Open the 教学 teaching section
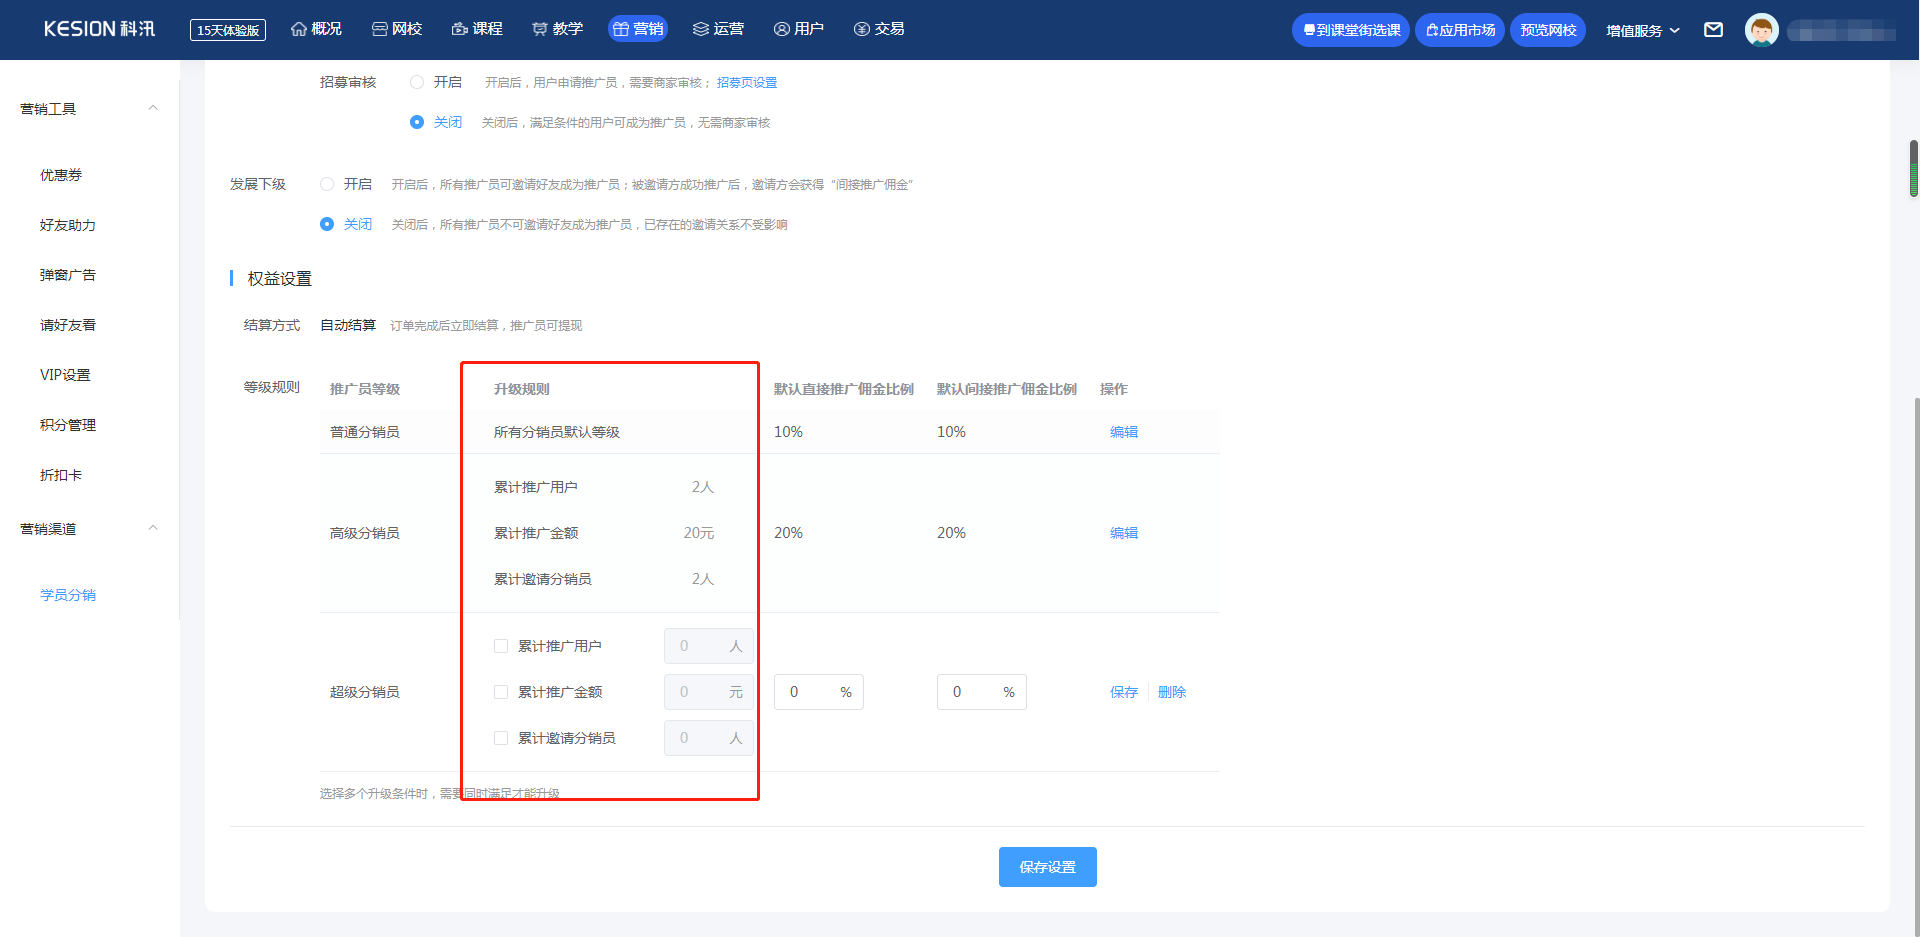 point(557,29)
